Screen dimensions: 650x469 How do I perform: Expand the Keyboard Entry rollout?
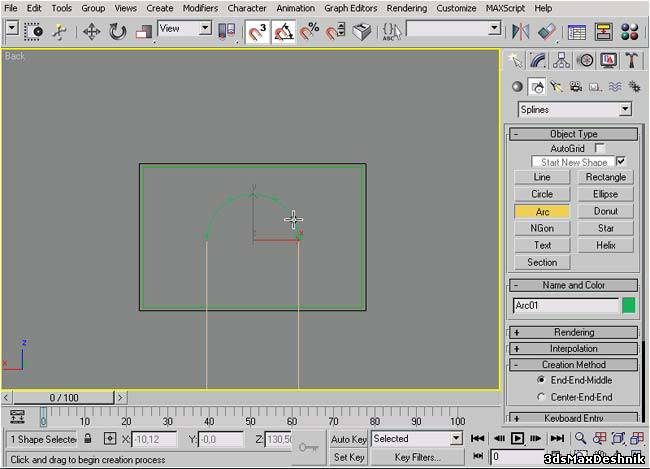click(x=573, y=418)
